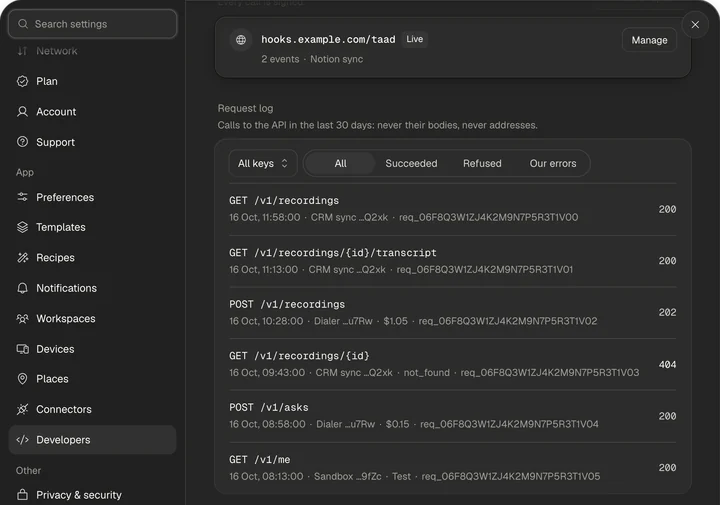Click the Workspaces people icon

point(22,318)
